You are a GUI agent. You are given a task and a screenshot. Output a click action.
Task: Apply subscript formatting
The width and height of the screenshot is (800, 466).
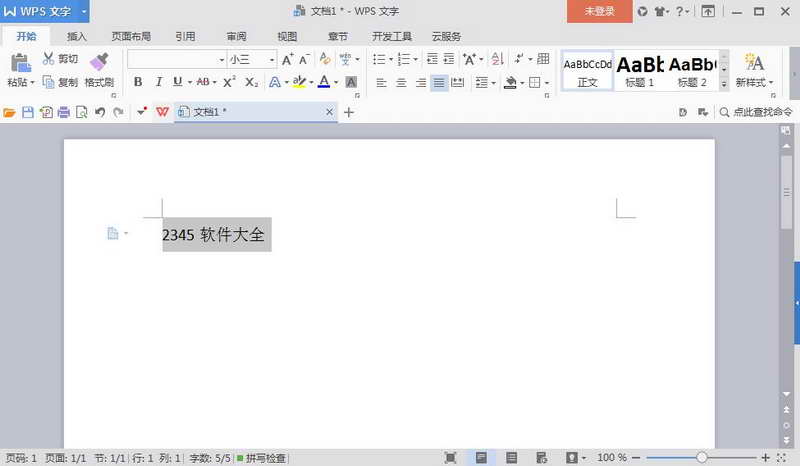pos(252,82)
